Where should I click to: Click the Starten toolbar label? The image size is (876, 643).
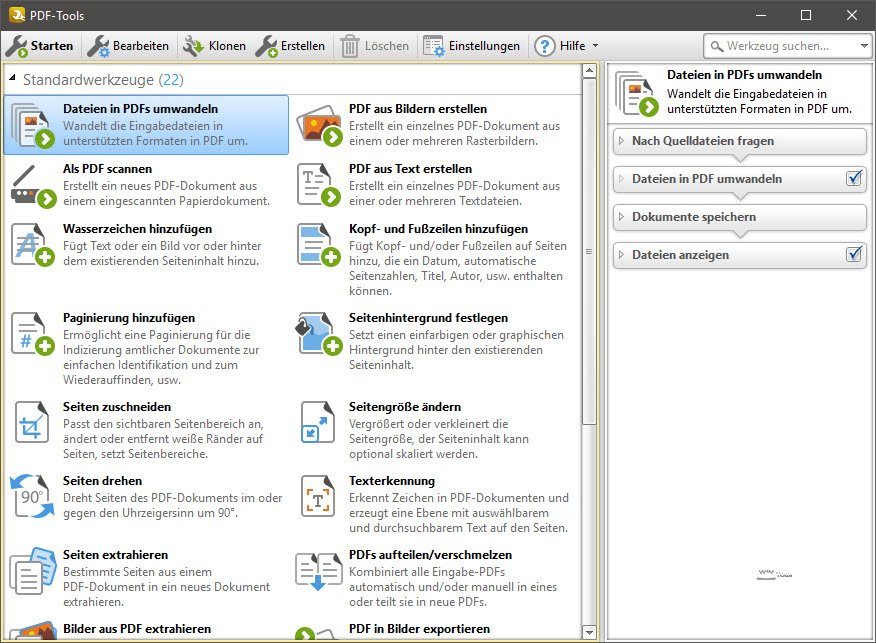point(52,46)
